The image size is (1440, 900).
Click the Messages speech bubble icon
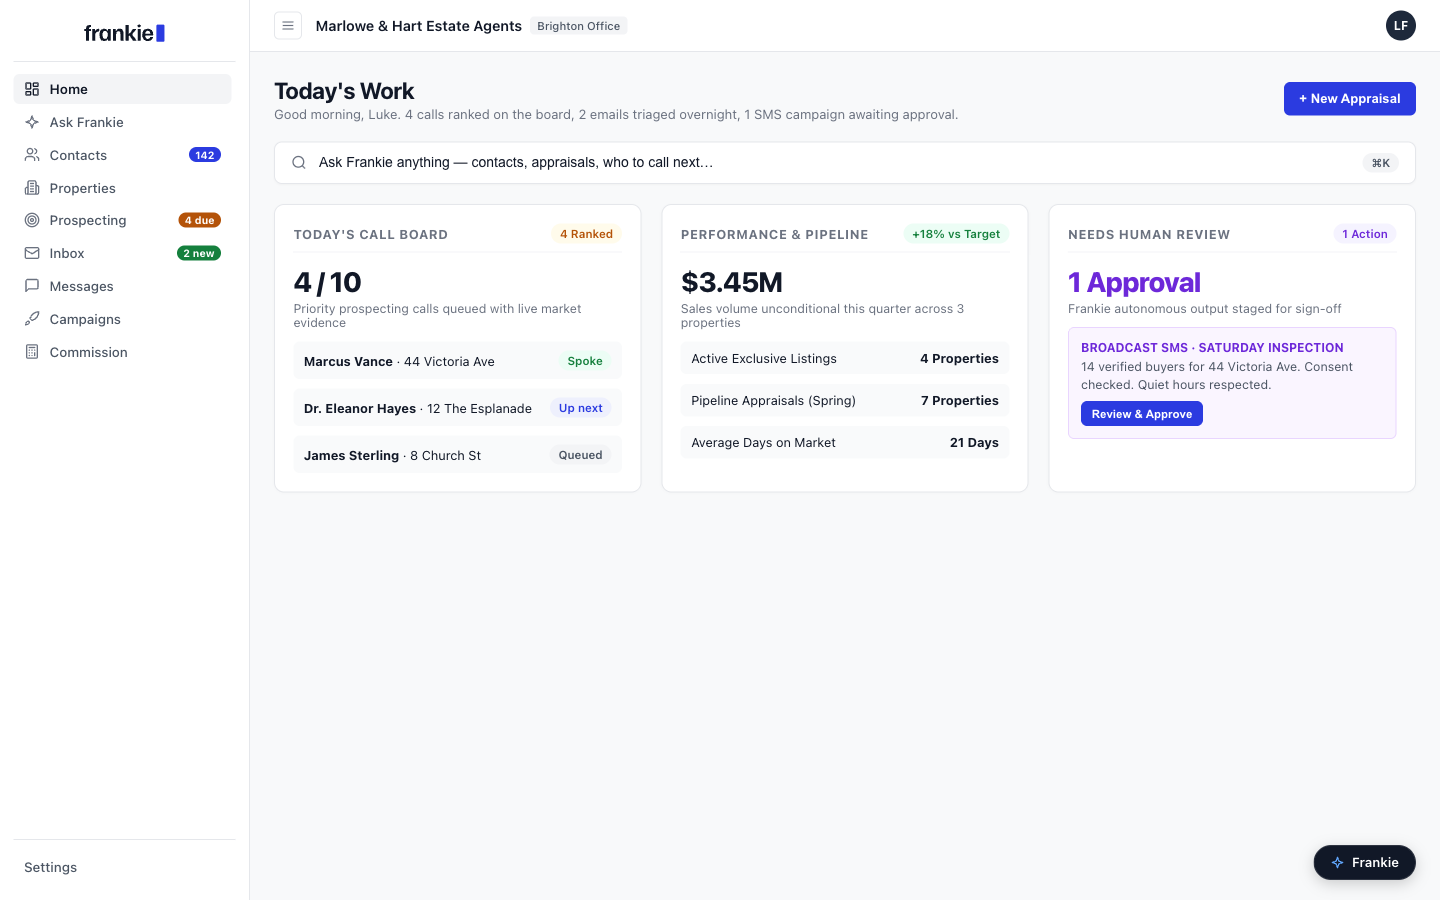32,286
